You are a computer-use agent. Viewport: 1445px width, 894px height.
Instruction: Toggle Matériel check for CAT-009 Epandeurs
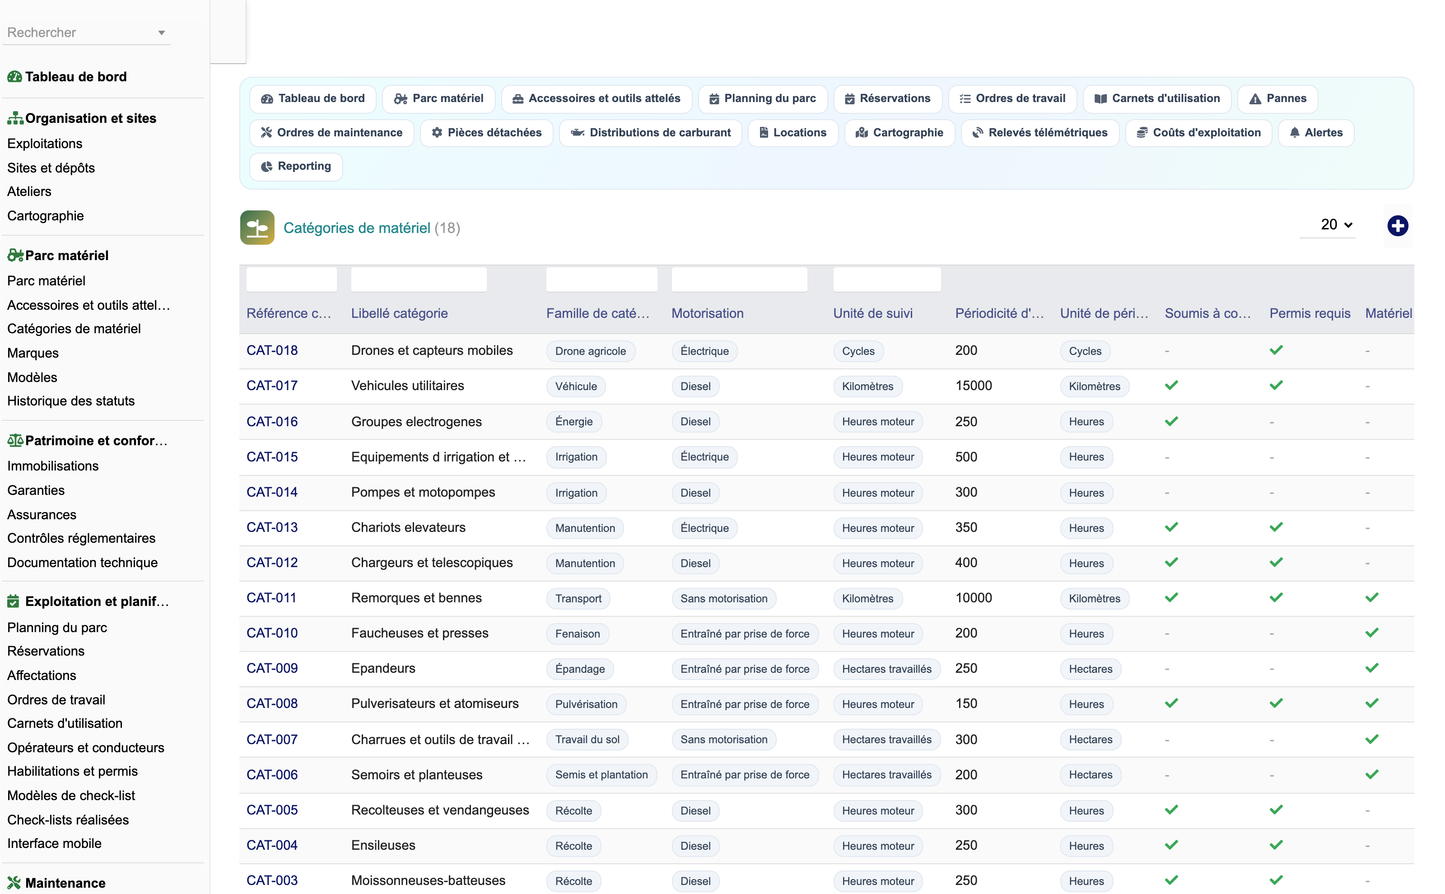1372,668
